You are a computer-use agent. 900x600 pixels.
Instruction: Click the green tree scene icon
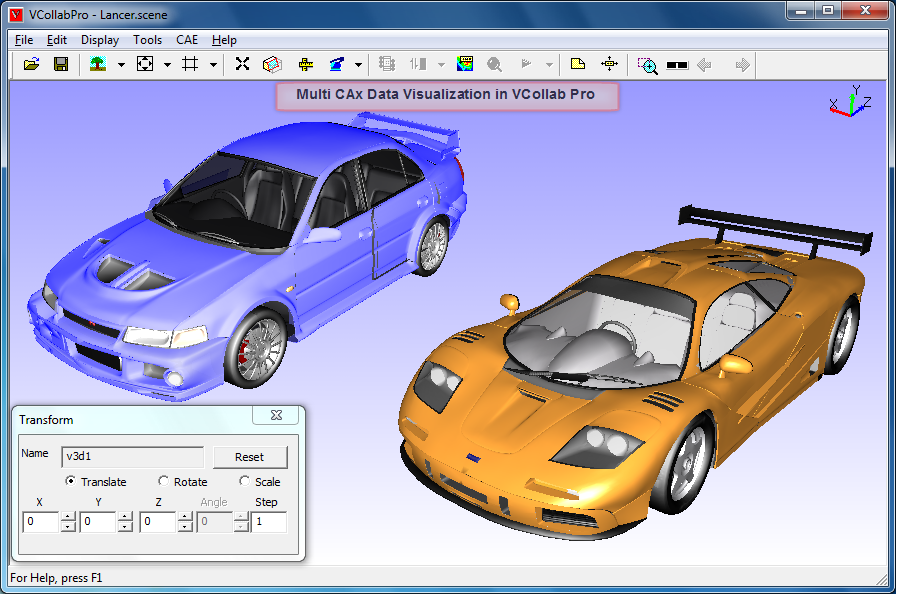coord(98,64)
